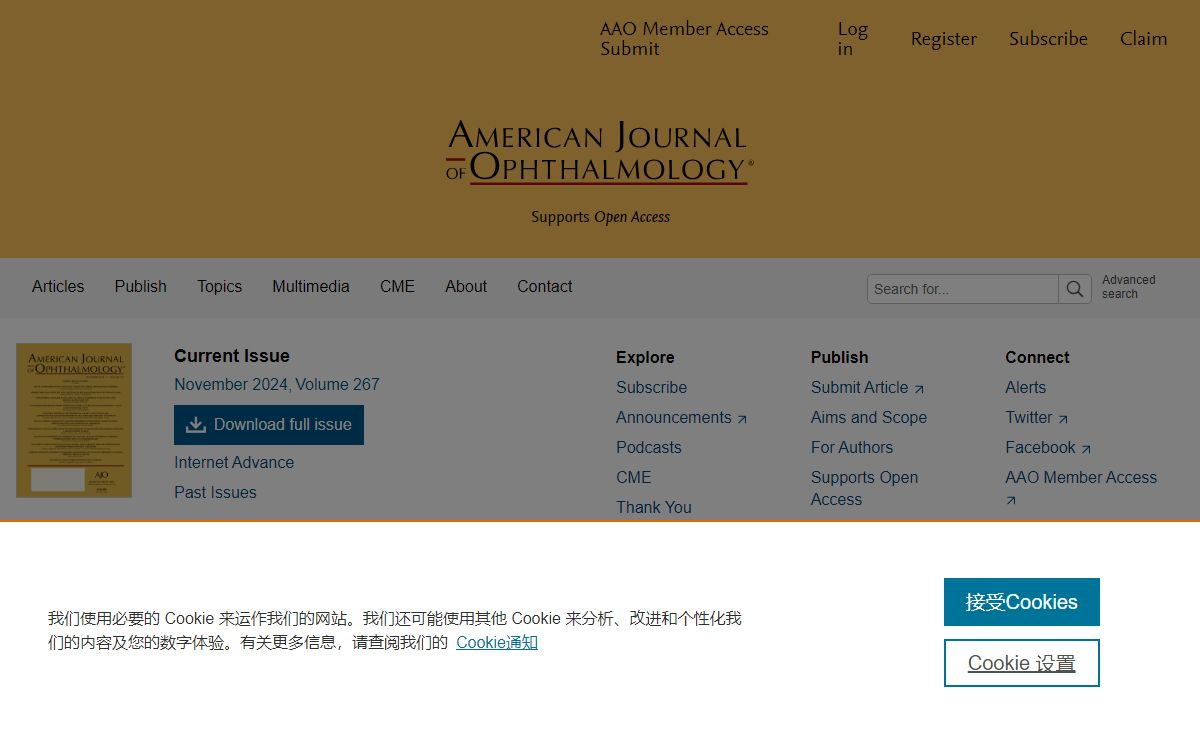The height and width of the screenshot is (740, 1200).
Task: Click inside the 'Search for...' field
Action: click(x=963, y=289)
